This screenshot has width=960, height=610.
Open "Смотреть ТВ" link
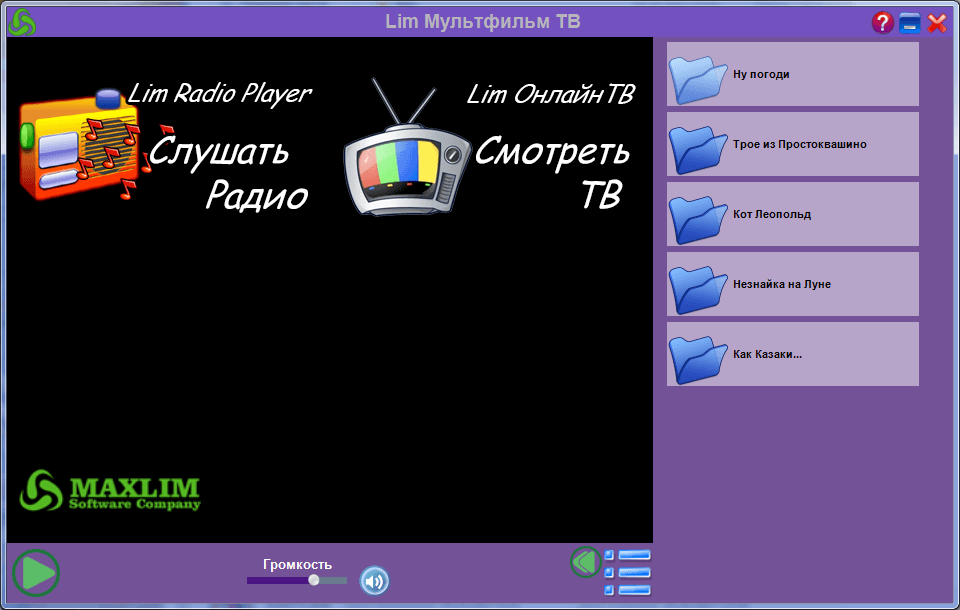point(552,173)
